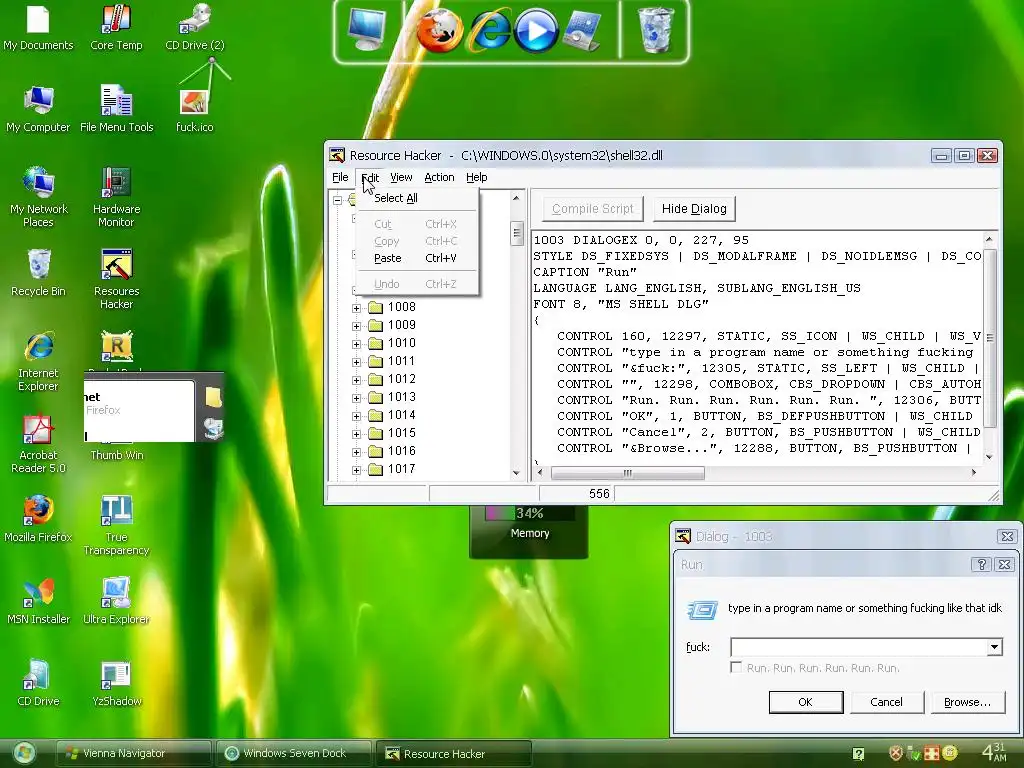Click the question mark help button in Run dialog

click(981, 564)
